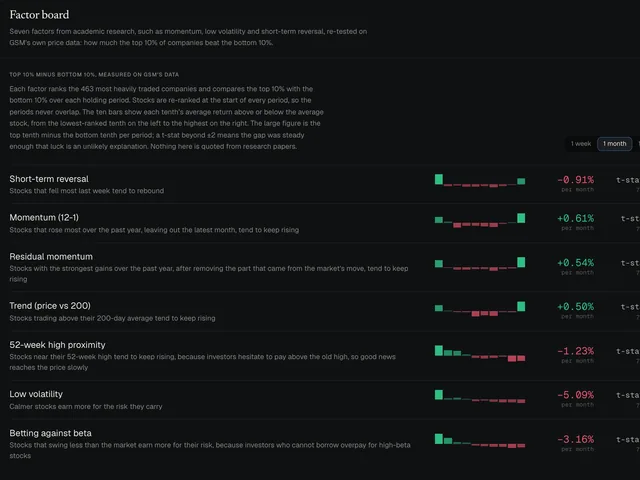Click the Betting against beta bar chart
Screen dimensions: 640x480
coord(480,441)
